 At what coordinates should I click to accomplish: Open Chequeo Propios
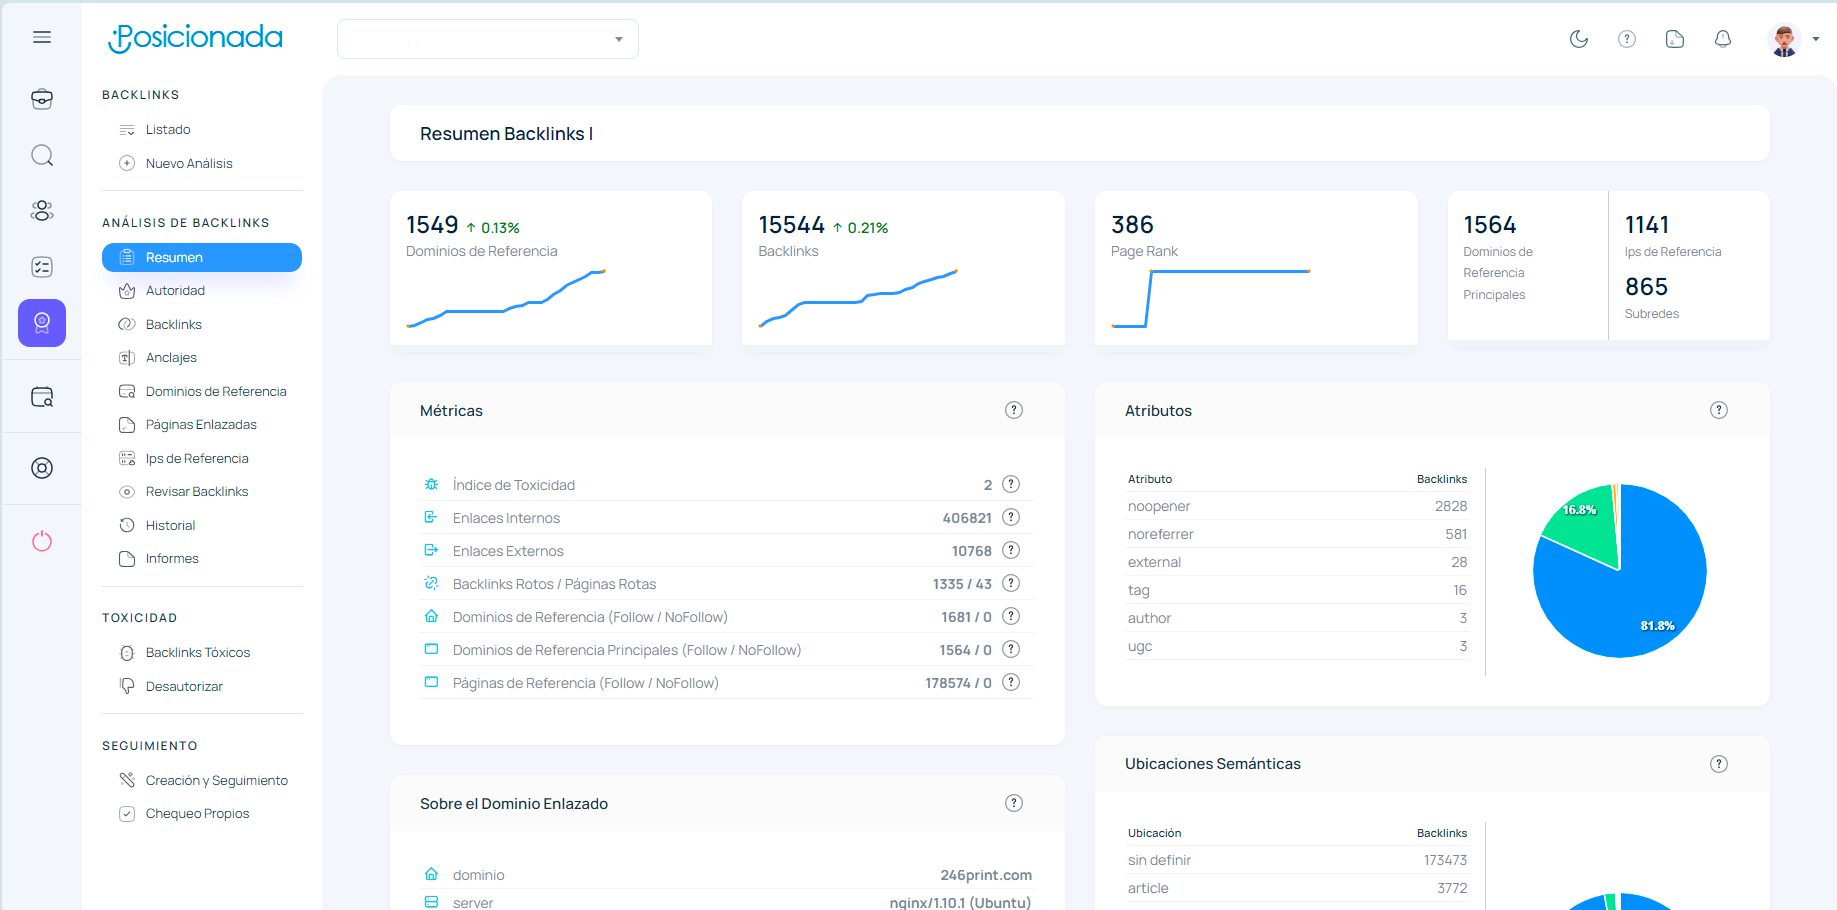click(x=197, y=814)
